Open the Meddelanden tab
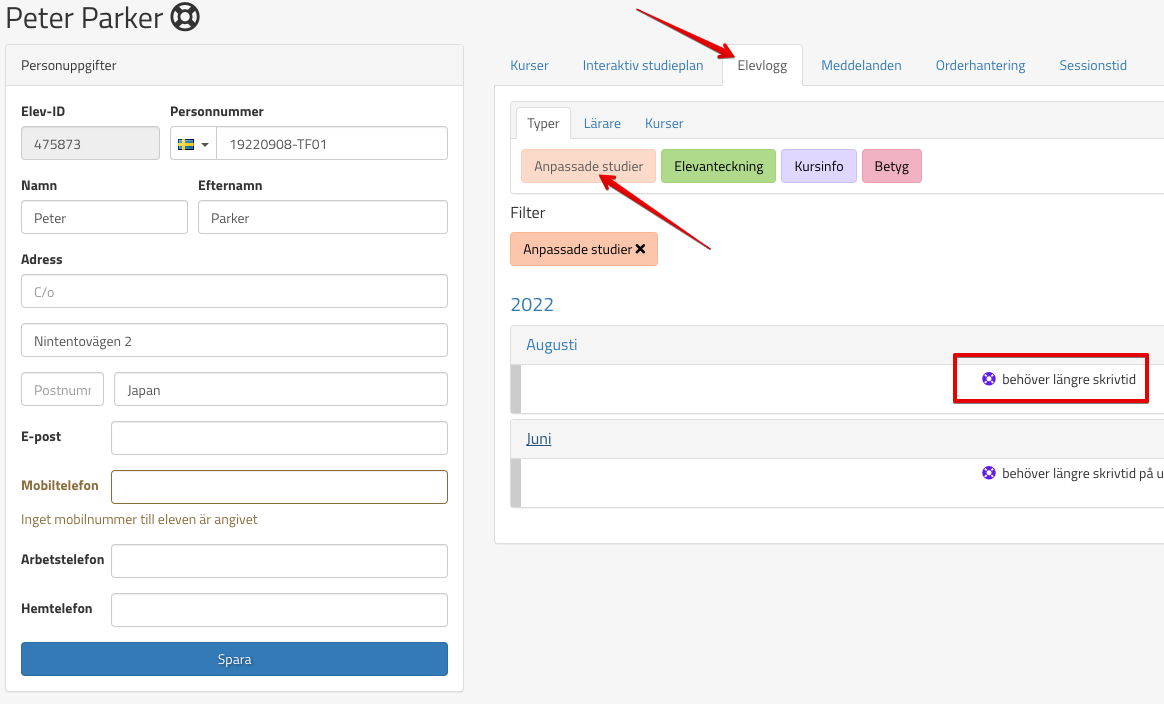This screenshot has height=704, width=1164. (861, 66)
